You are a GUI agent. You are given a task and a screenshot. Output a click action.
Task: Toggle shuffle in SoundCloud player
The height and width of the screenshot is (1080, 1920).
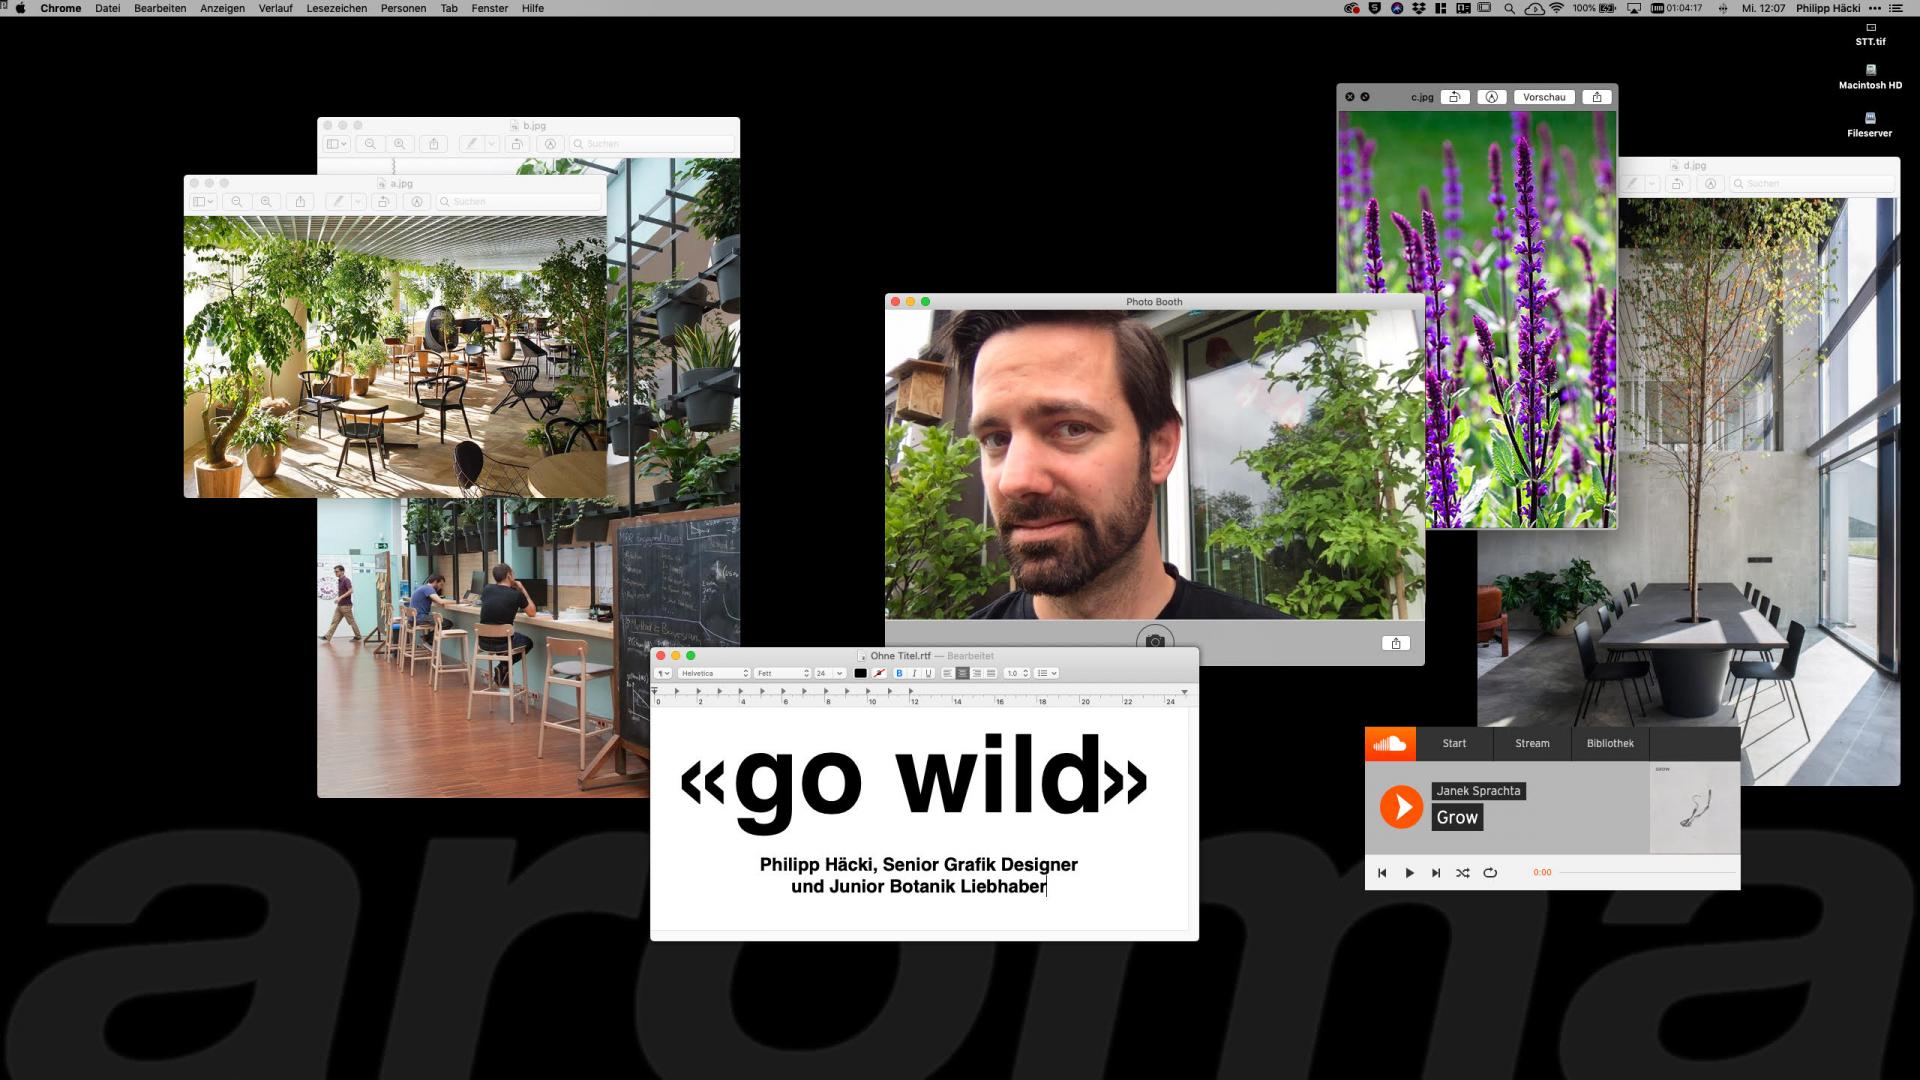point(1463,873)
